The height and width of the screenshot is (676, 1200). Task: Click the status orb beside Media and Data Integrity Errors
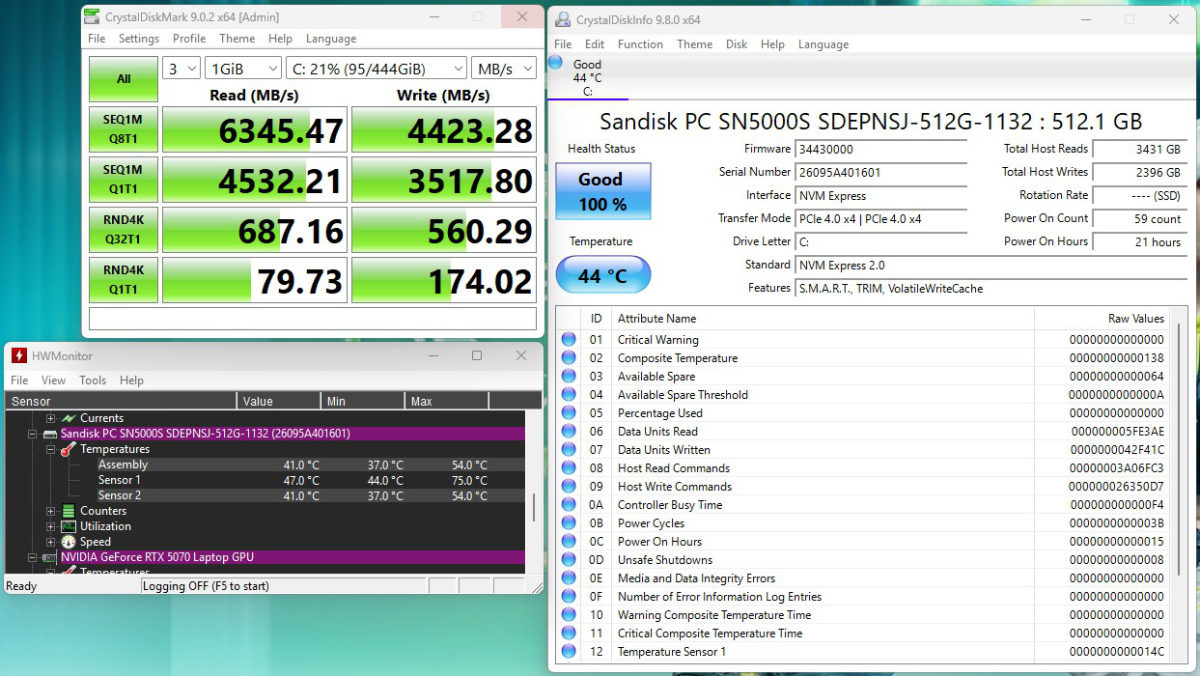click(568, 578)
